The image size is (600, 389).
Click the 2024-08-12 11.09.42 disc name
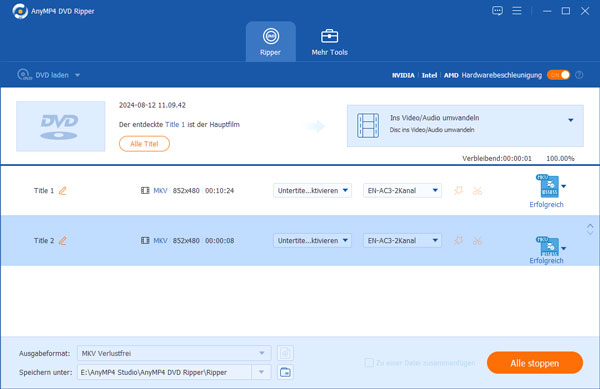(x=152, y=105)
